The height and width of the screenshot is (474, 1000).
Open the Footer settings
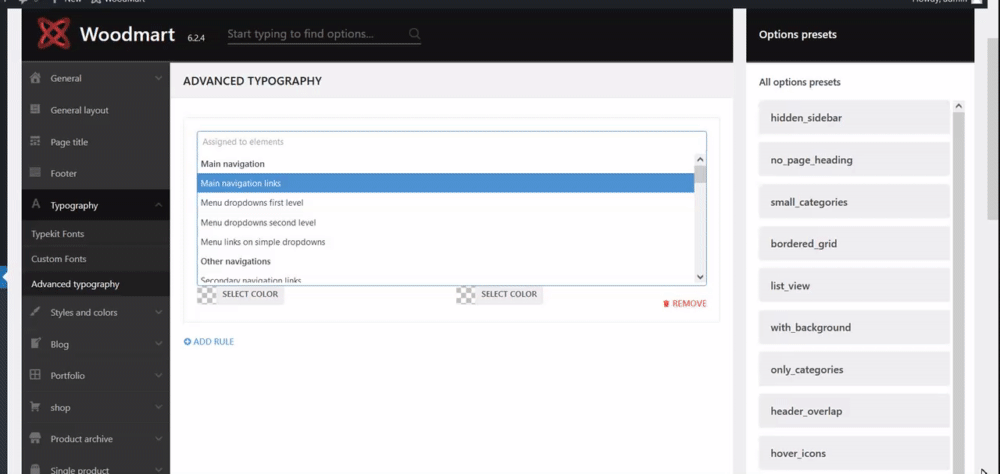pyautogui.click(x=96, y=173)
